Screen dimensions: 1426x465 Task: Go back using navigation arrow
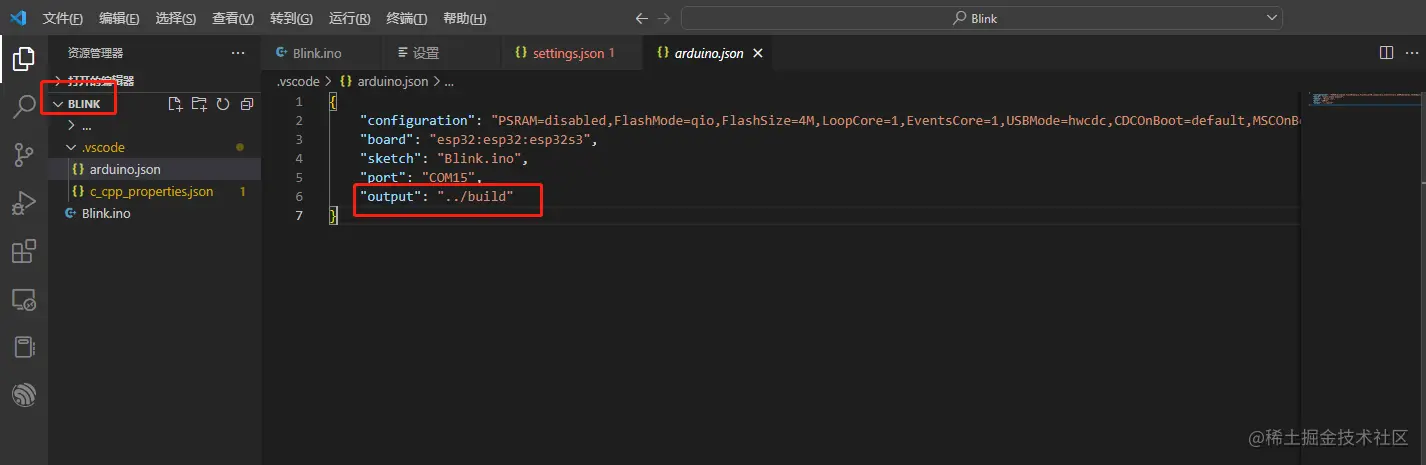point(642,18)
